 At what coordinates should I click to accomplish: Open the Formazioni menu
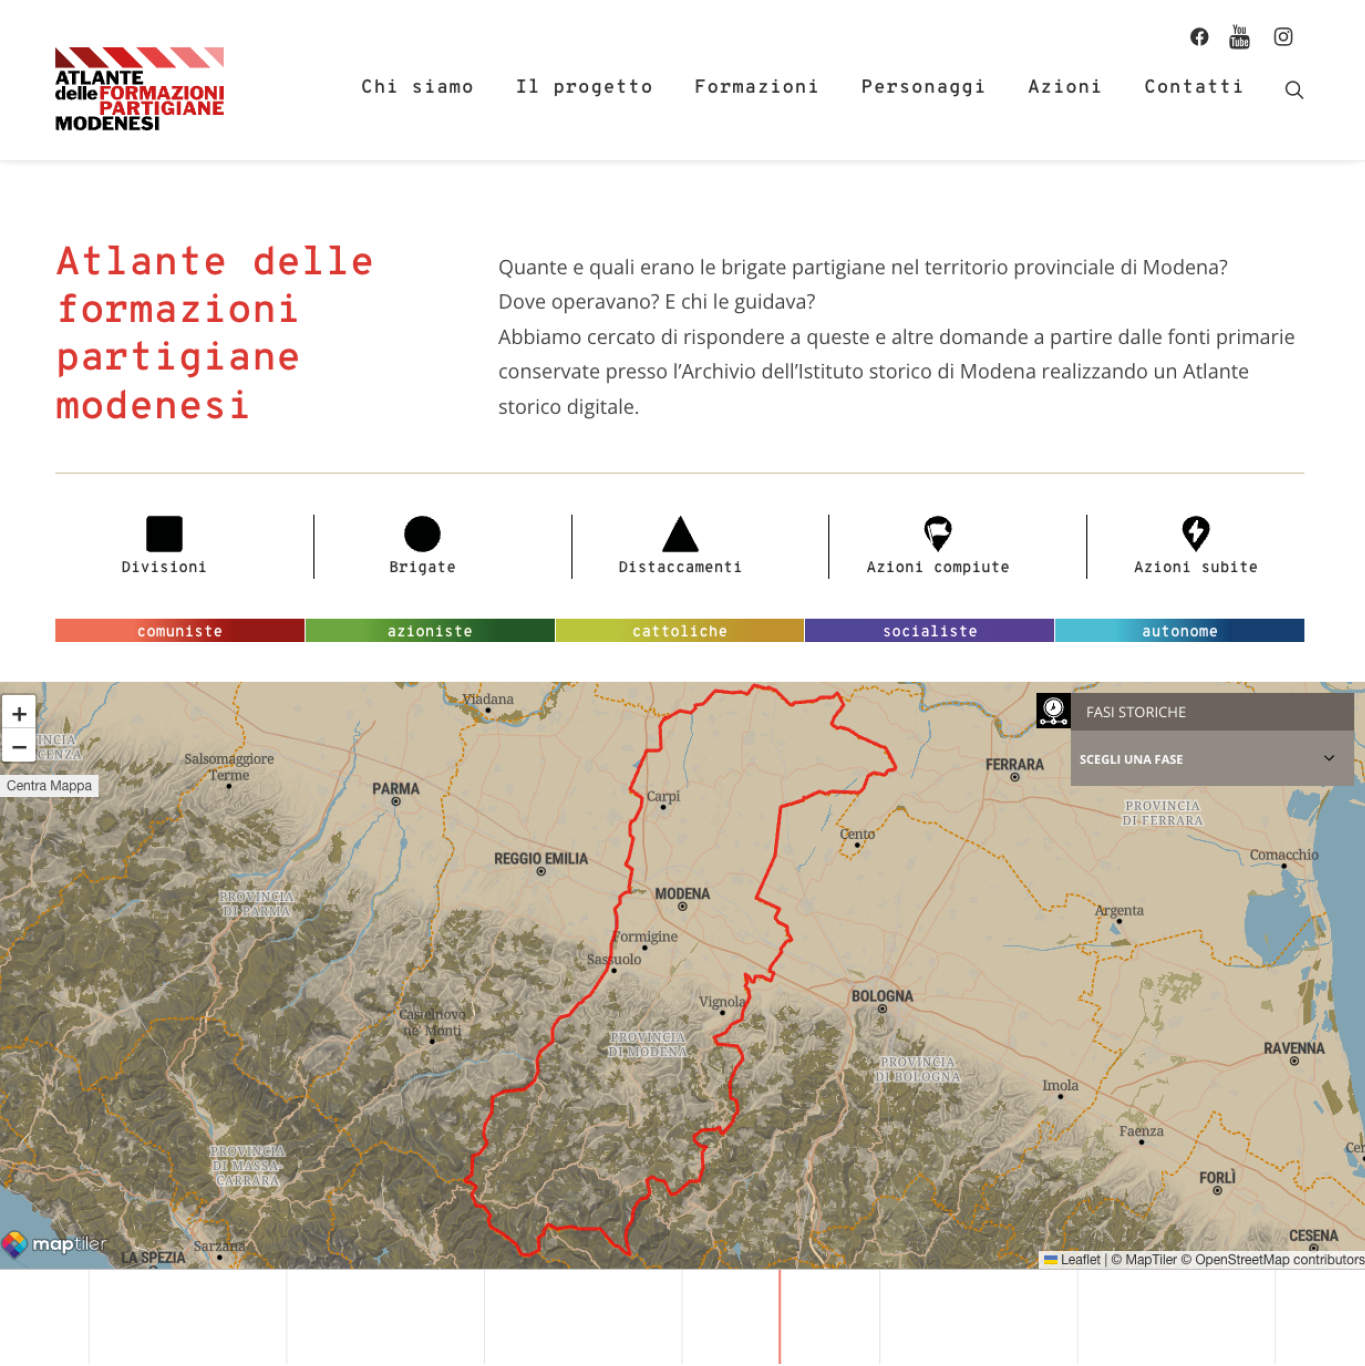[756, 87]
